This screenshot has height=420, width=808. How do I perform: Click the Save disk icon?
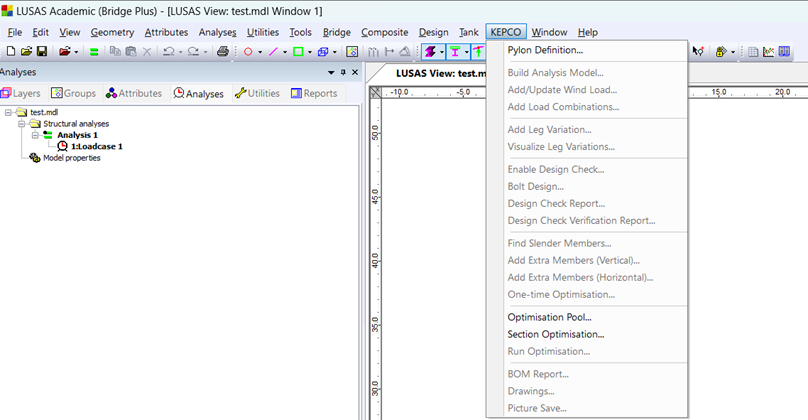click(42, 51)
